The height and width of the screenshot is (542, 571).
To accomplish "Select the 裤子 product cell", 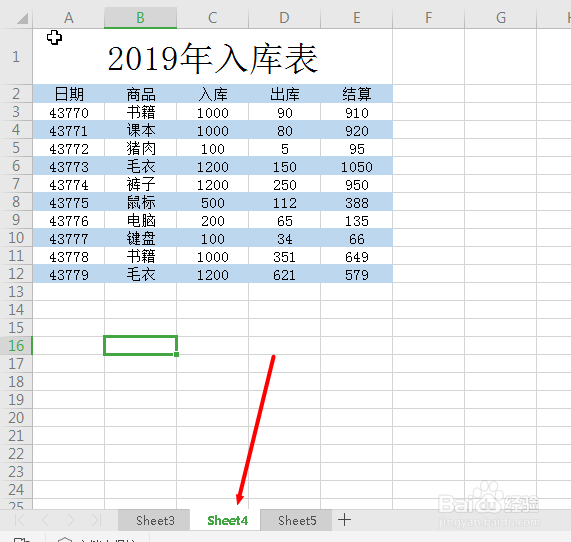I will (141, 184).
